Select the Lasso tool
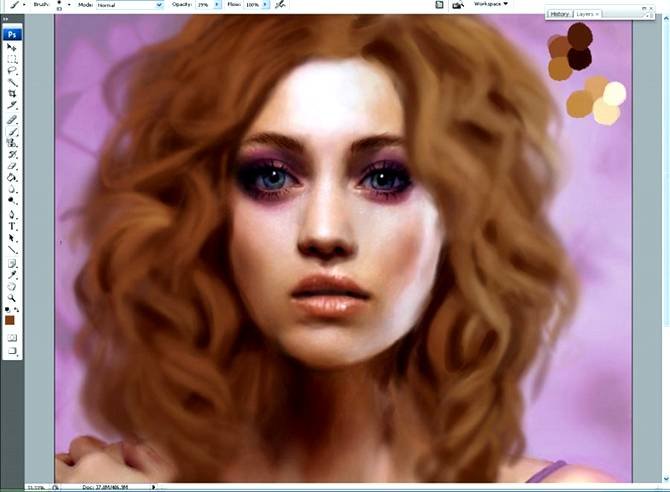Viewport: 670px width, 492px height. (13, 71)
